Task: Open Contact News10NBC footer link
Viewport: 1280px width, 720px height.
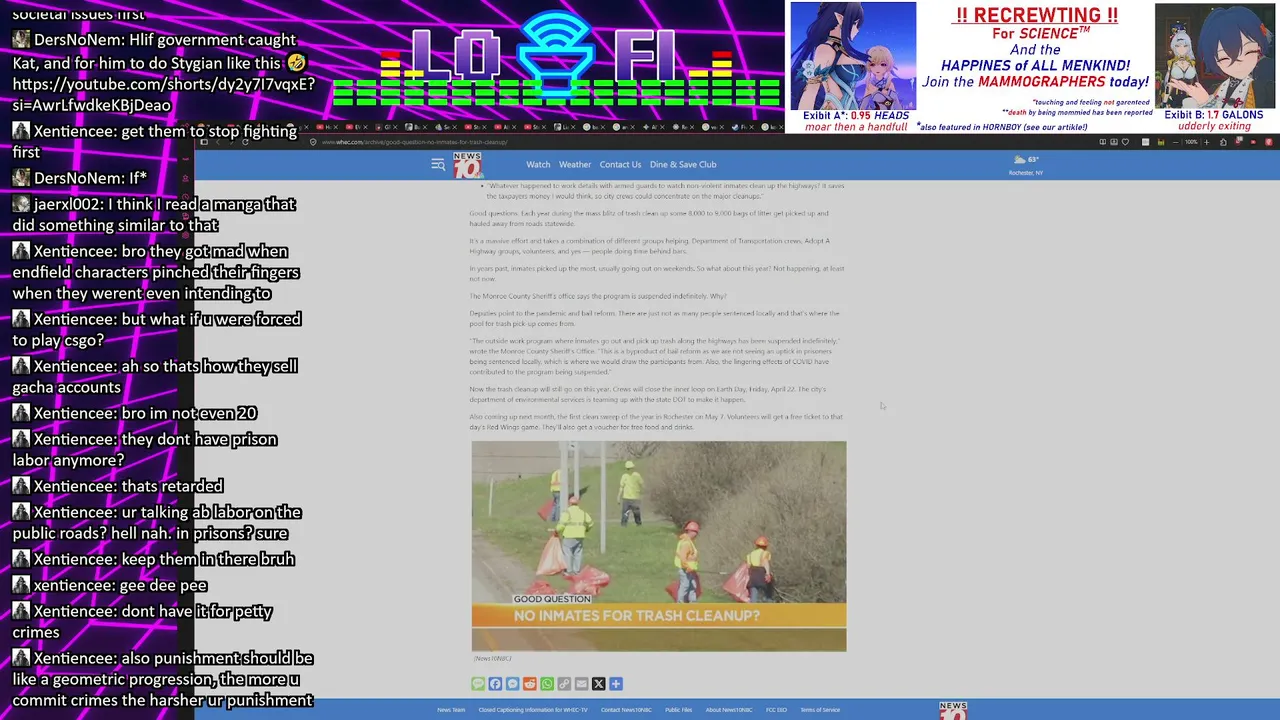Action: point(626,710)
